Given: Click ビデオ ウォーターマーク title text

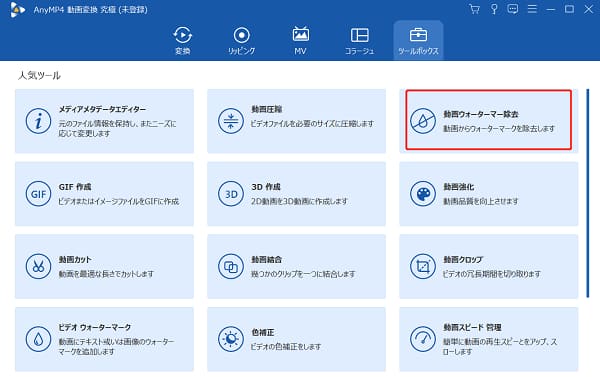Looking at the screenshot, I should click(x=95, y=327).
